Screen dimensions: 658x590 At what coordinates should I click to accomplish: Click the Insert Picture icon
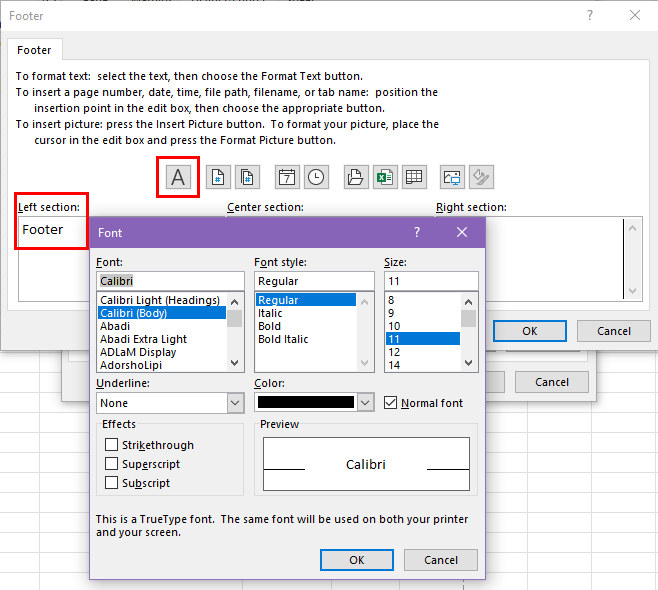click(452, 177)
